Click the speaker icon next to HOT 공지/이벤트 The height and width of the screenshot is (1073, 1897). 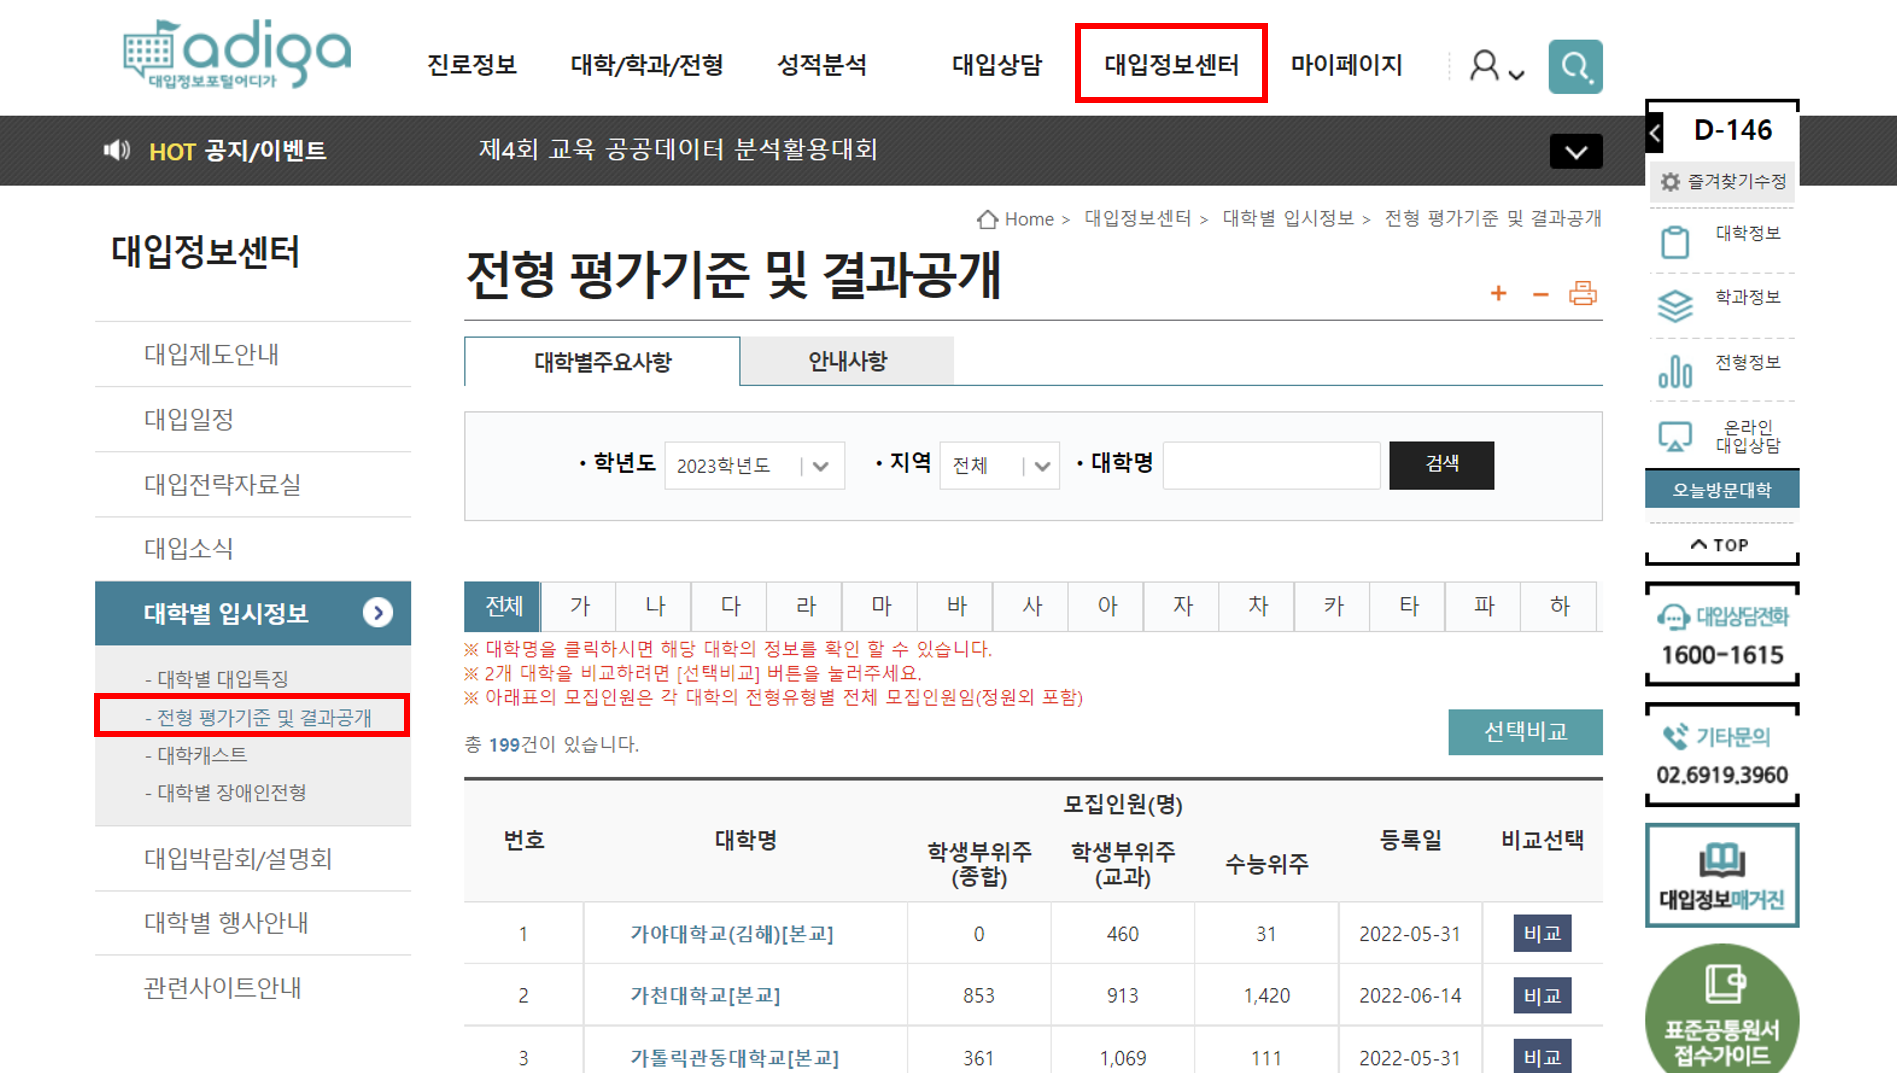point(117,150)
